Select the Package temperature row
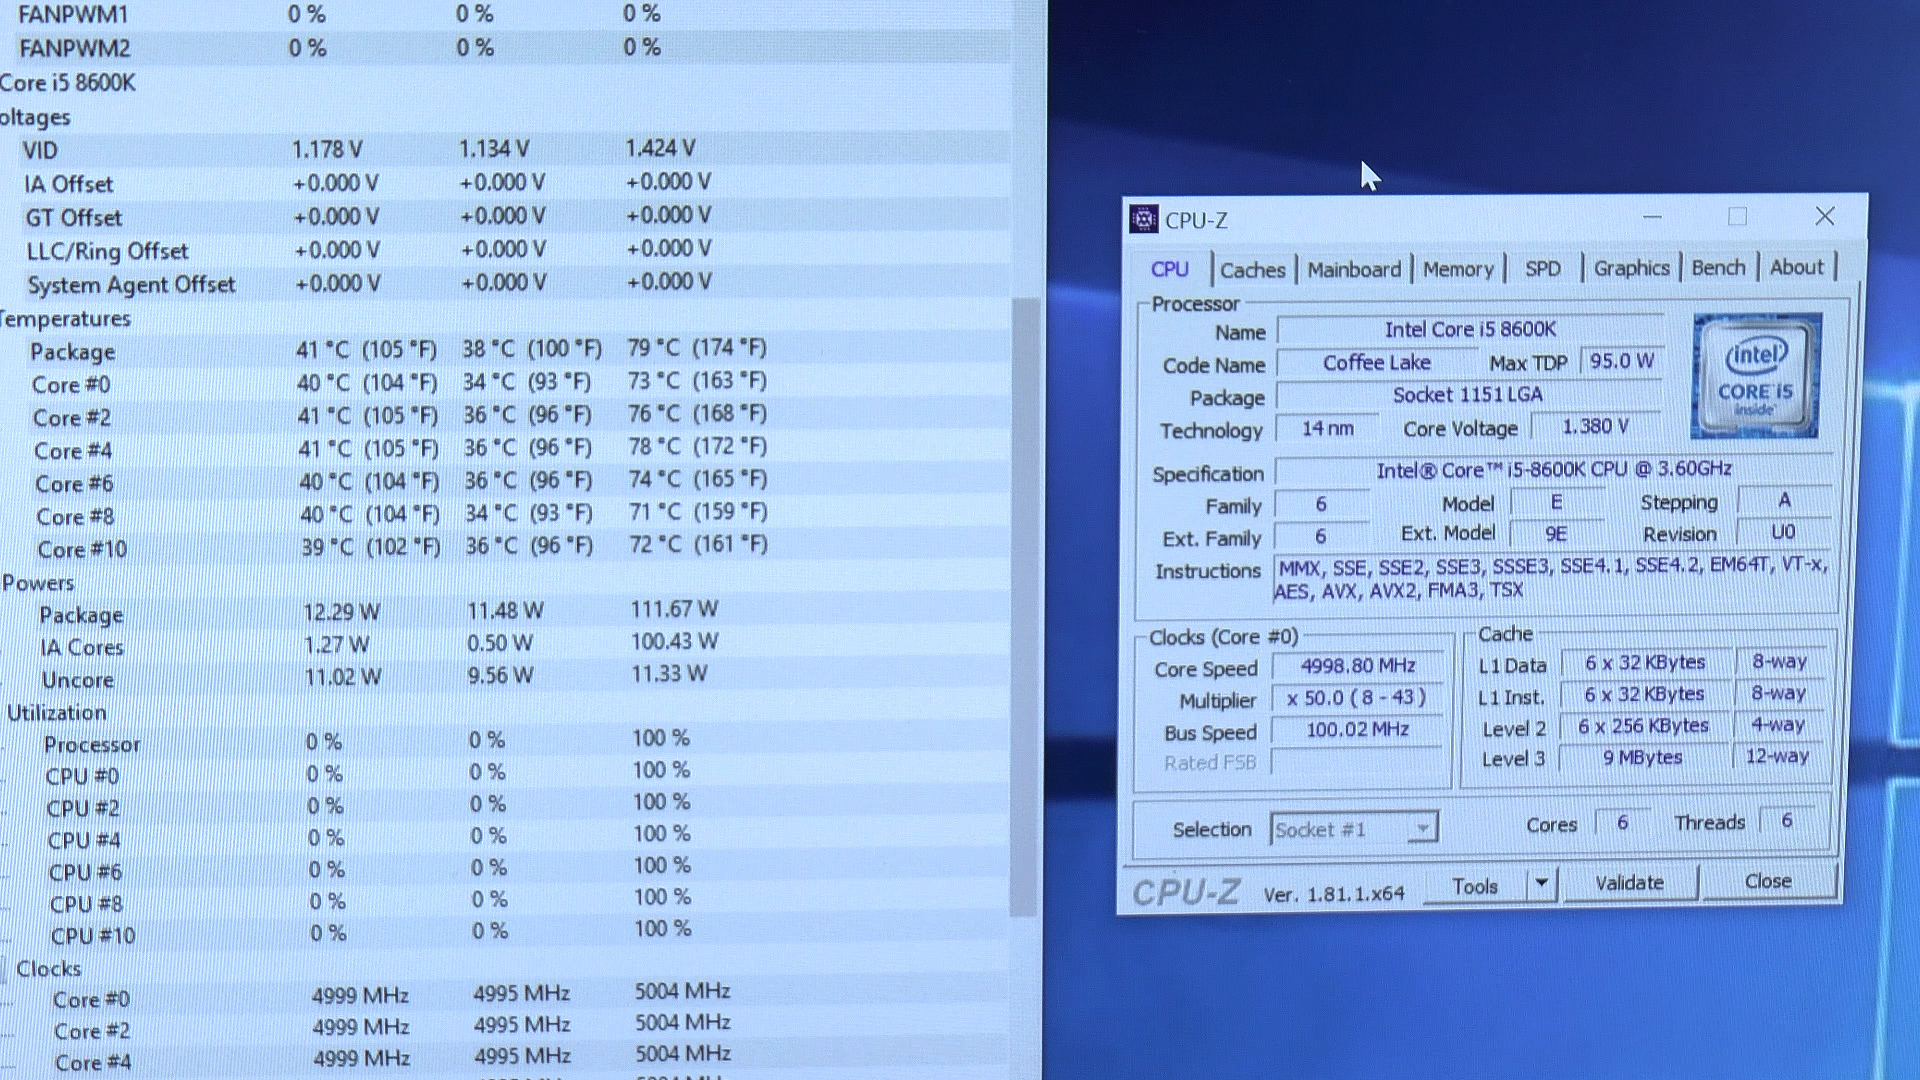1920x1080 pixels. (505, 350)
